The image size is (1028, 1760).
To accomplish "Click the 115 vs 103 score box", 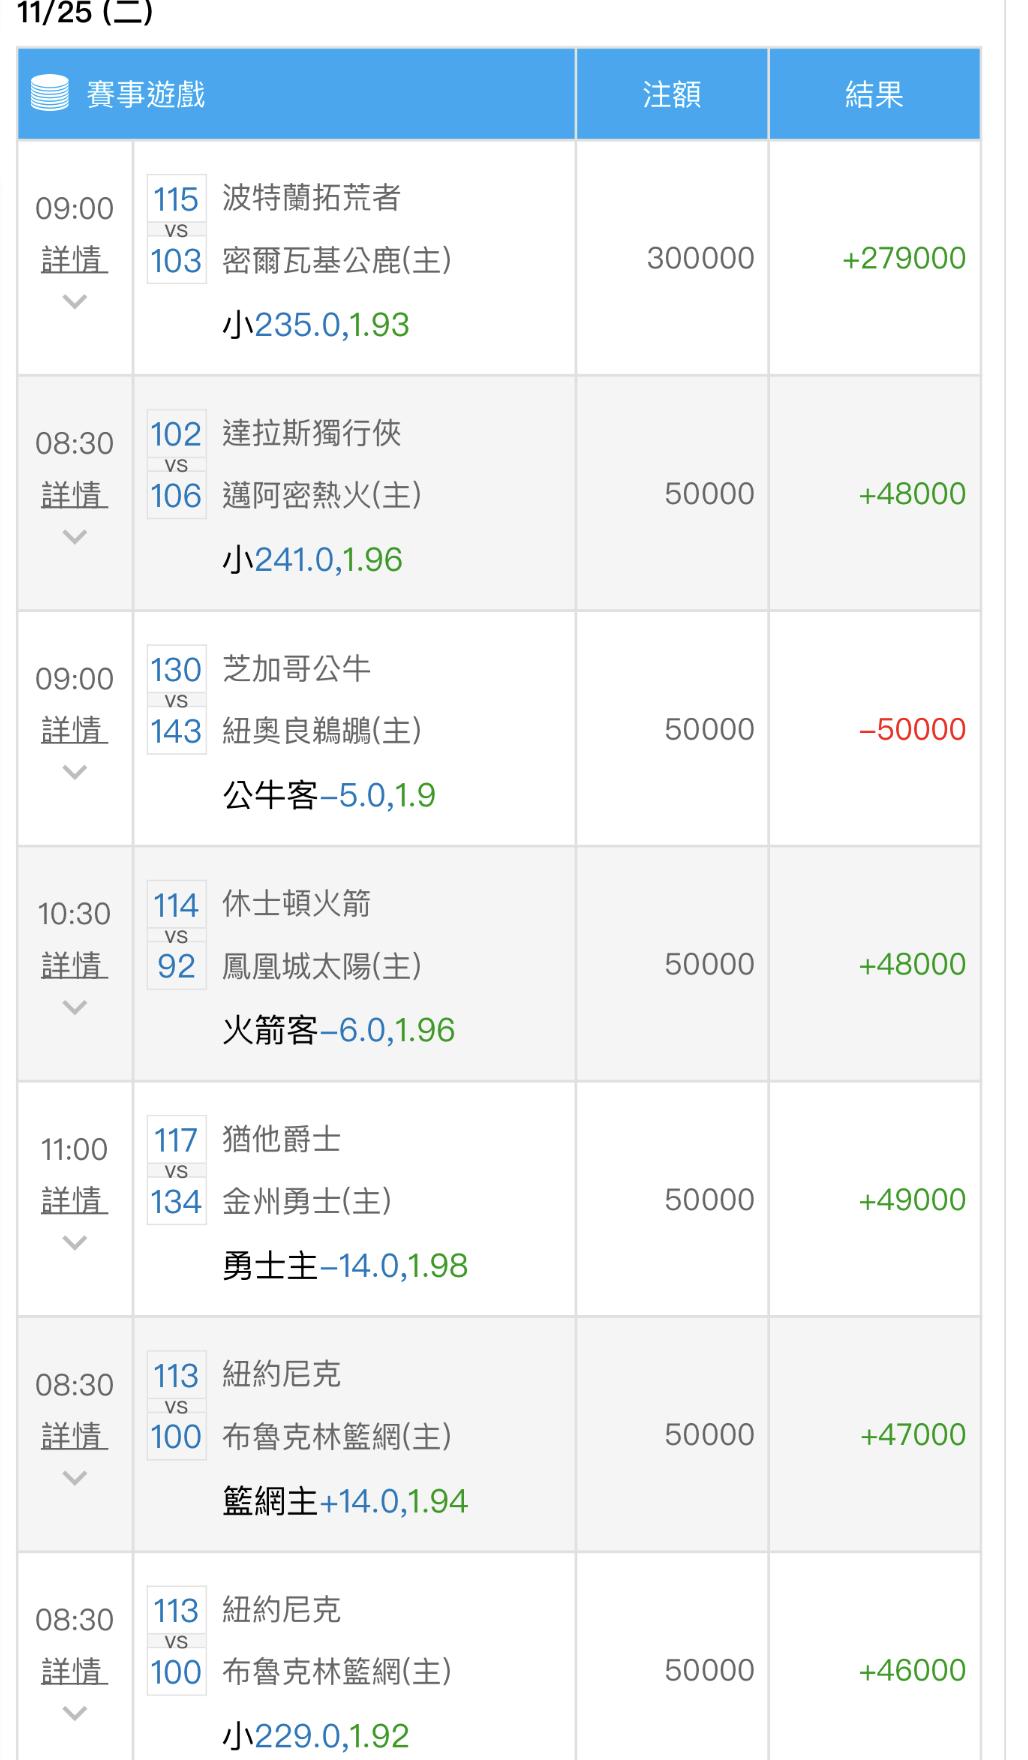I will pyautogui.click(x=176, y=230).
